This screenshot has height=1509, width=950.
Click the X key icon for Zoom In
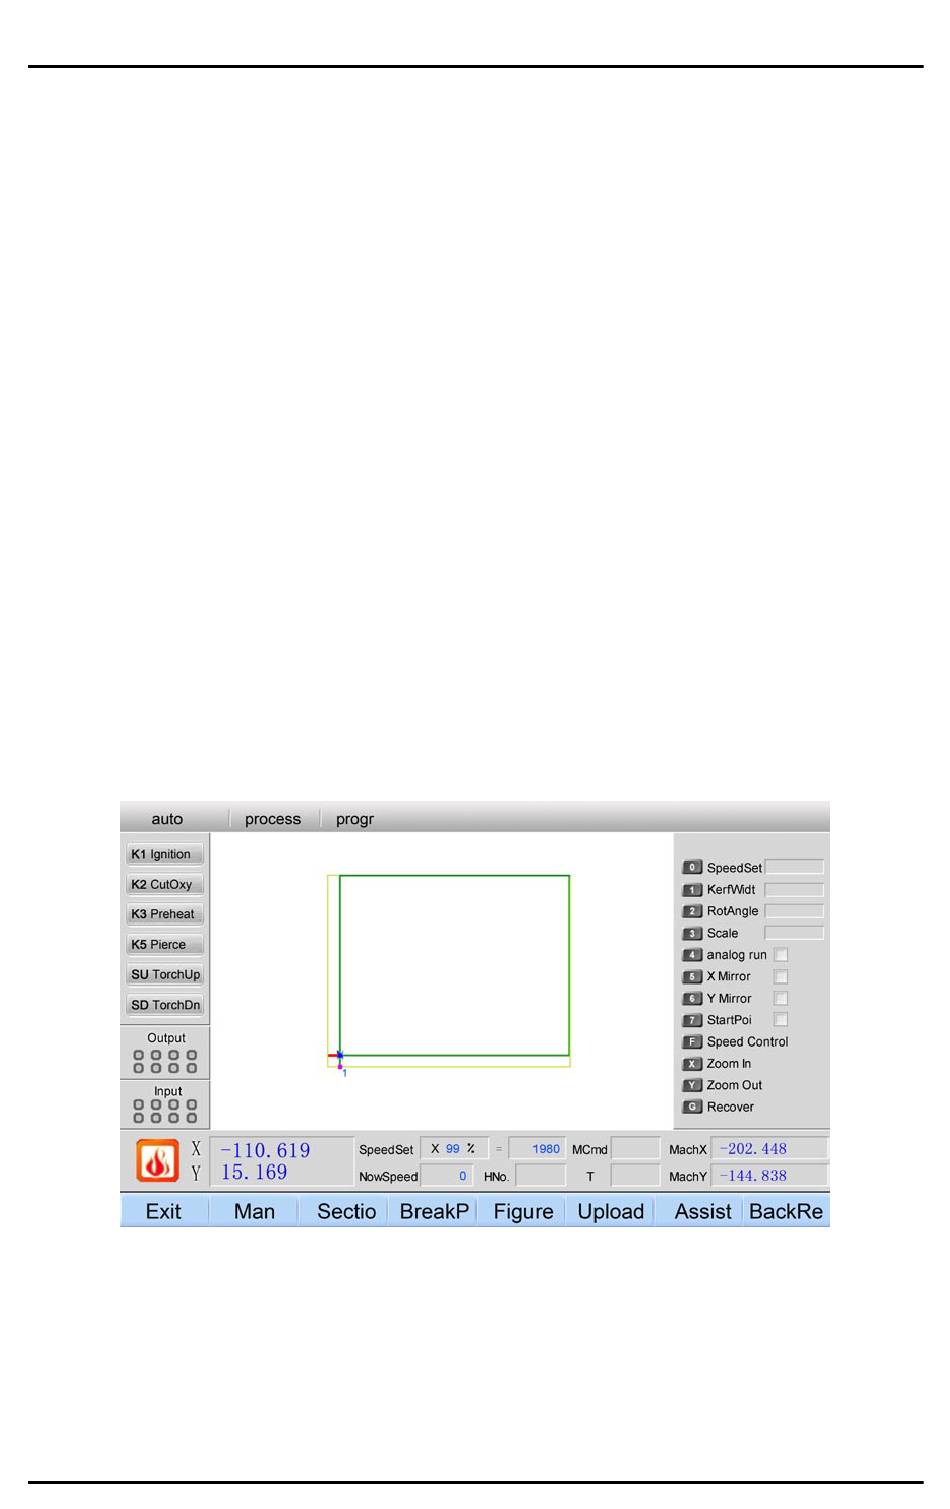pyautogui.click(x=692, y=1064)
